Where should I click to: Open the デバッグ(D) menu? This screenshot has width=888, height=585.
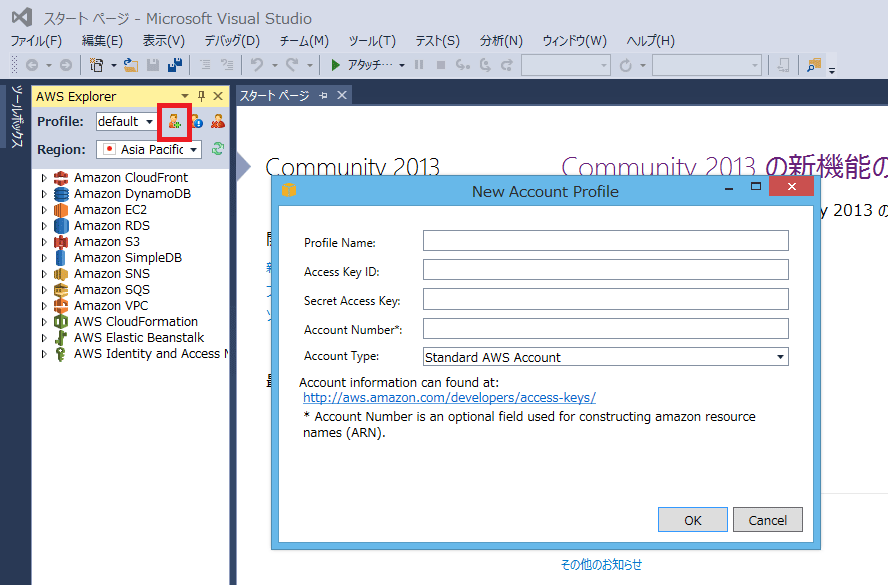click(232, 41)
